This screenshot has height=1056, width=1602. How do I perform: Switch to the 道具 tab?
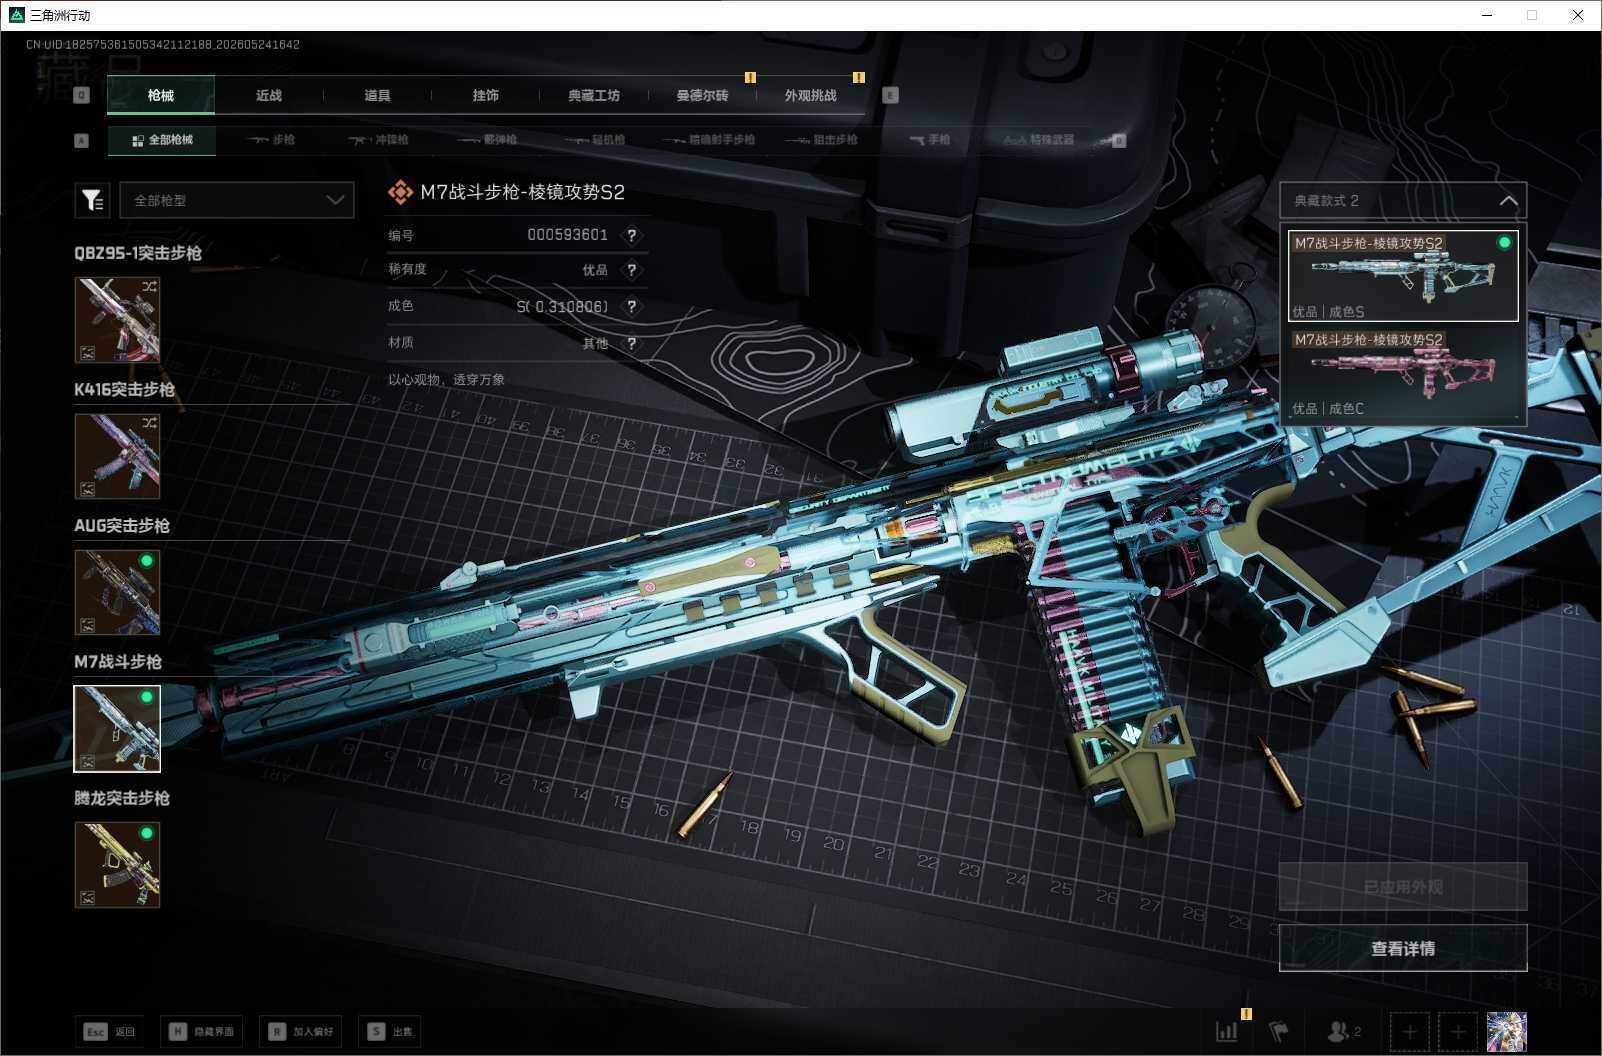377,95
